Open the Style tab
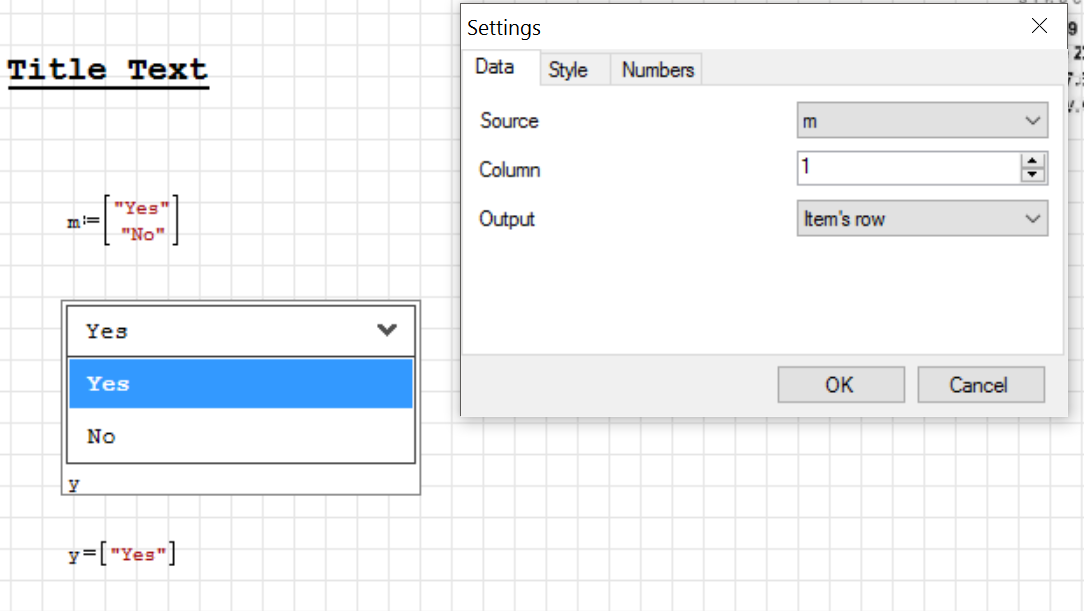 pyautogui.click(x=567, y=70)
